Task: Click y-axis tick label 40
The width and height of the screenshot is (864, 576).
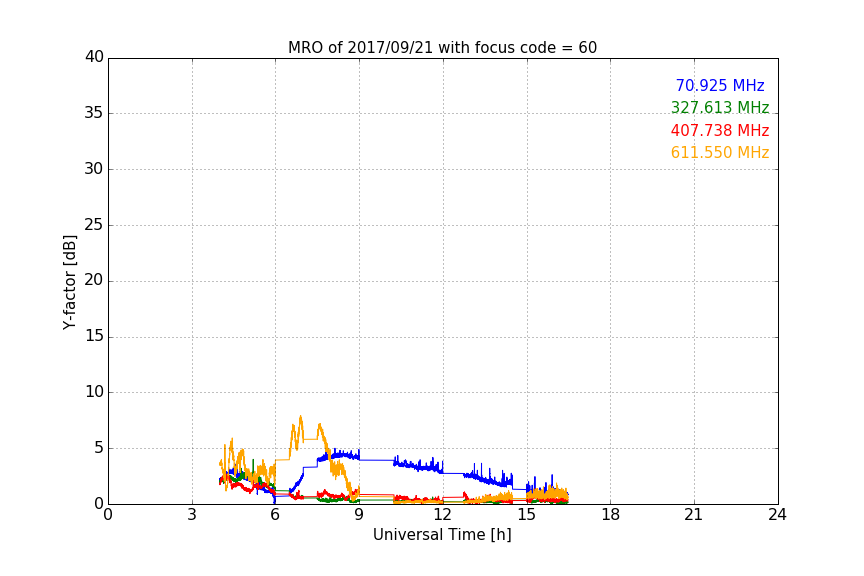Action: (94, 57)
